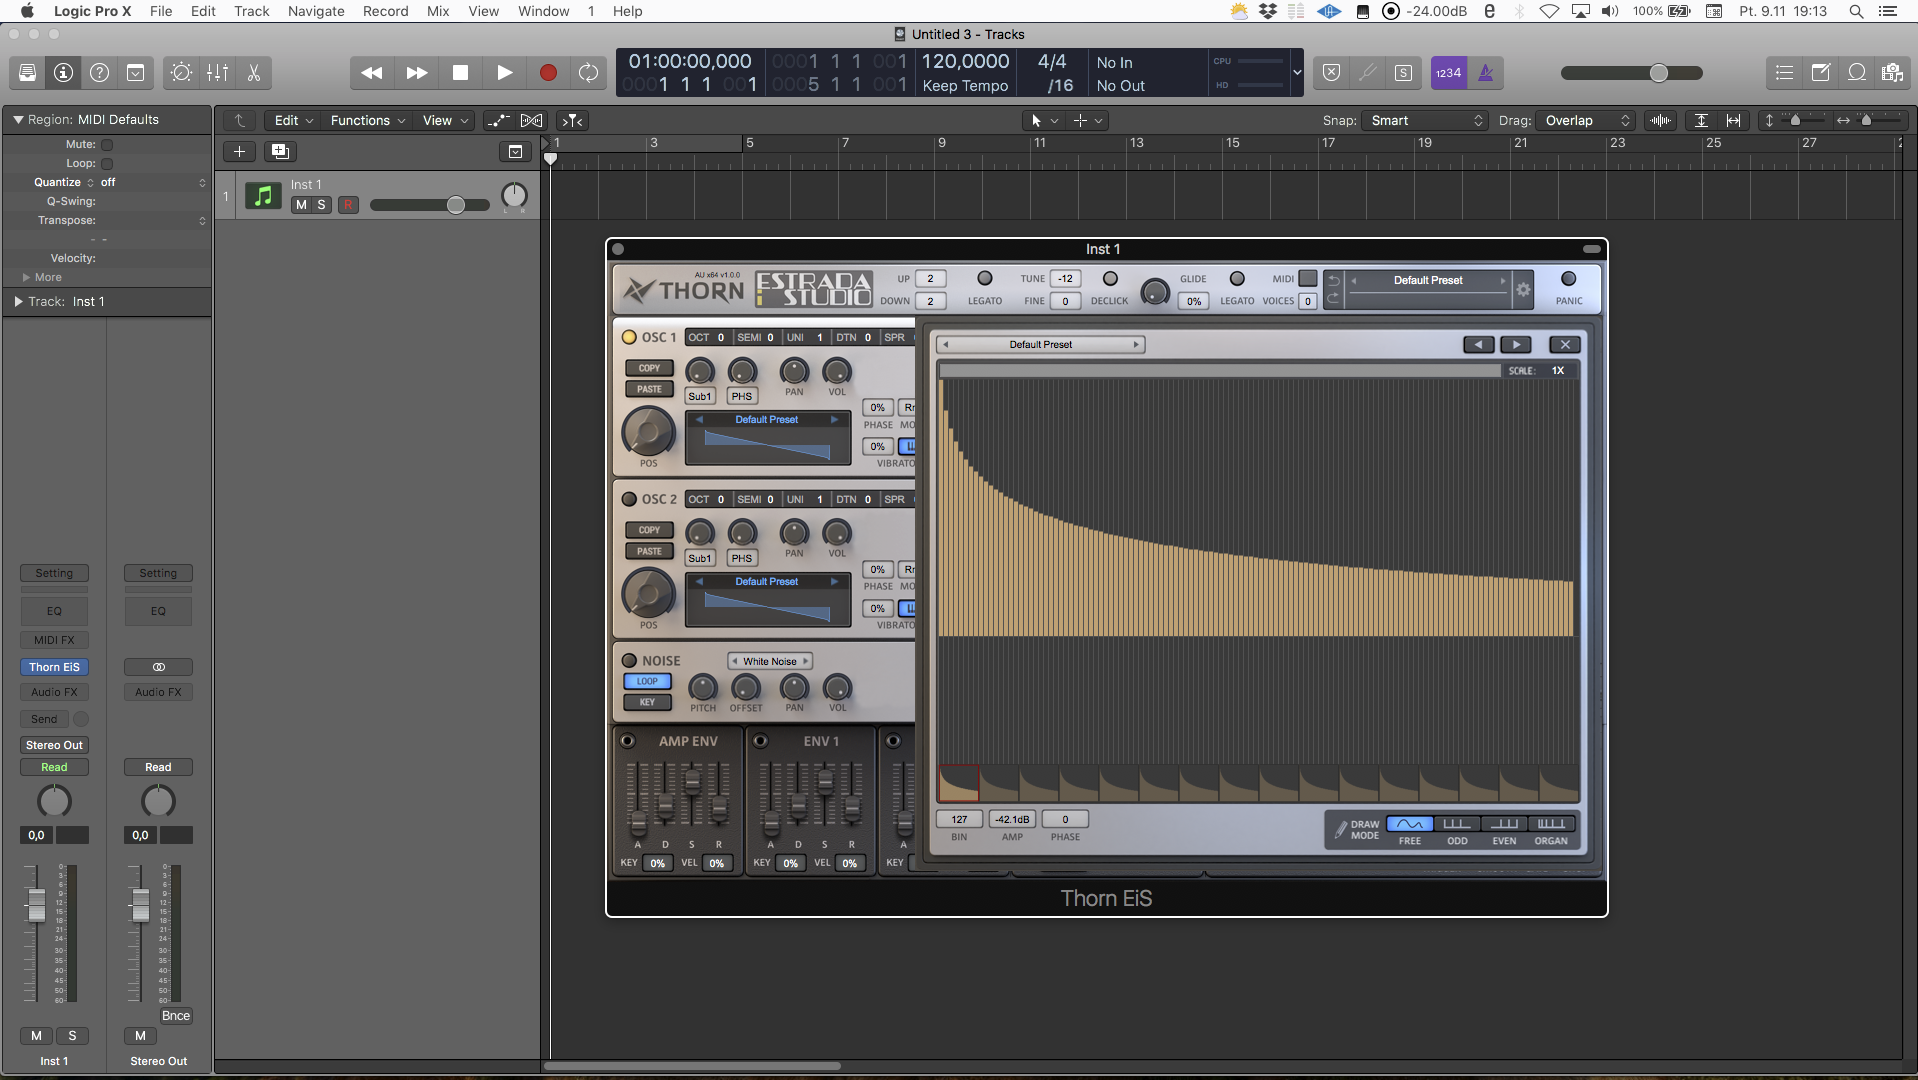Open the Library icon in control bar
This screenshot has width=1918, height=1080.
pyautogui.click(x=27, y=73)
